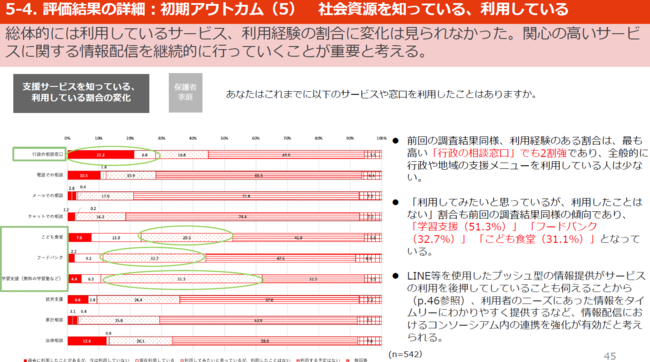
Task: Select the 行政の相談窗口 21.2 red bar
Action: click(101, 155)
